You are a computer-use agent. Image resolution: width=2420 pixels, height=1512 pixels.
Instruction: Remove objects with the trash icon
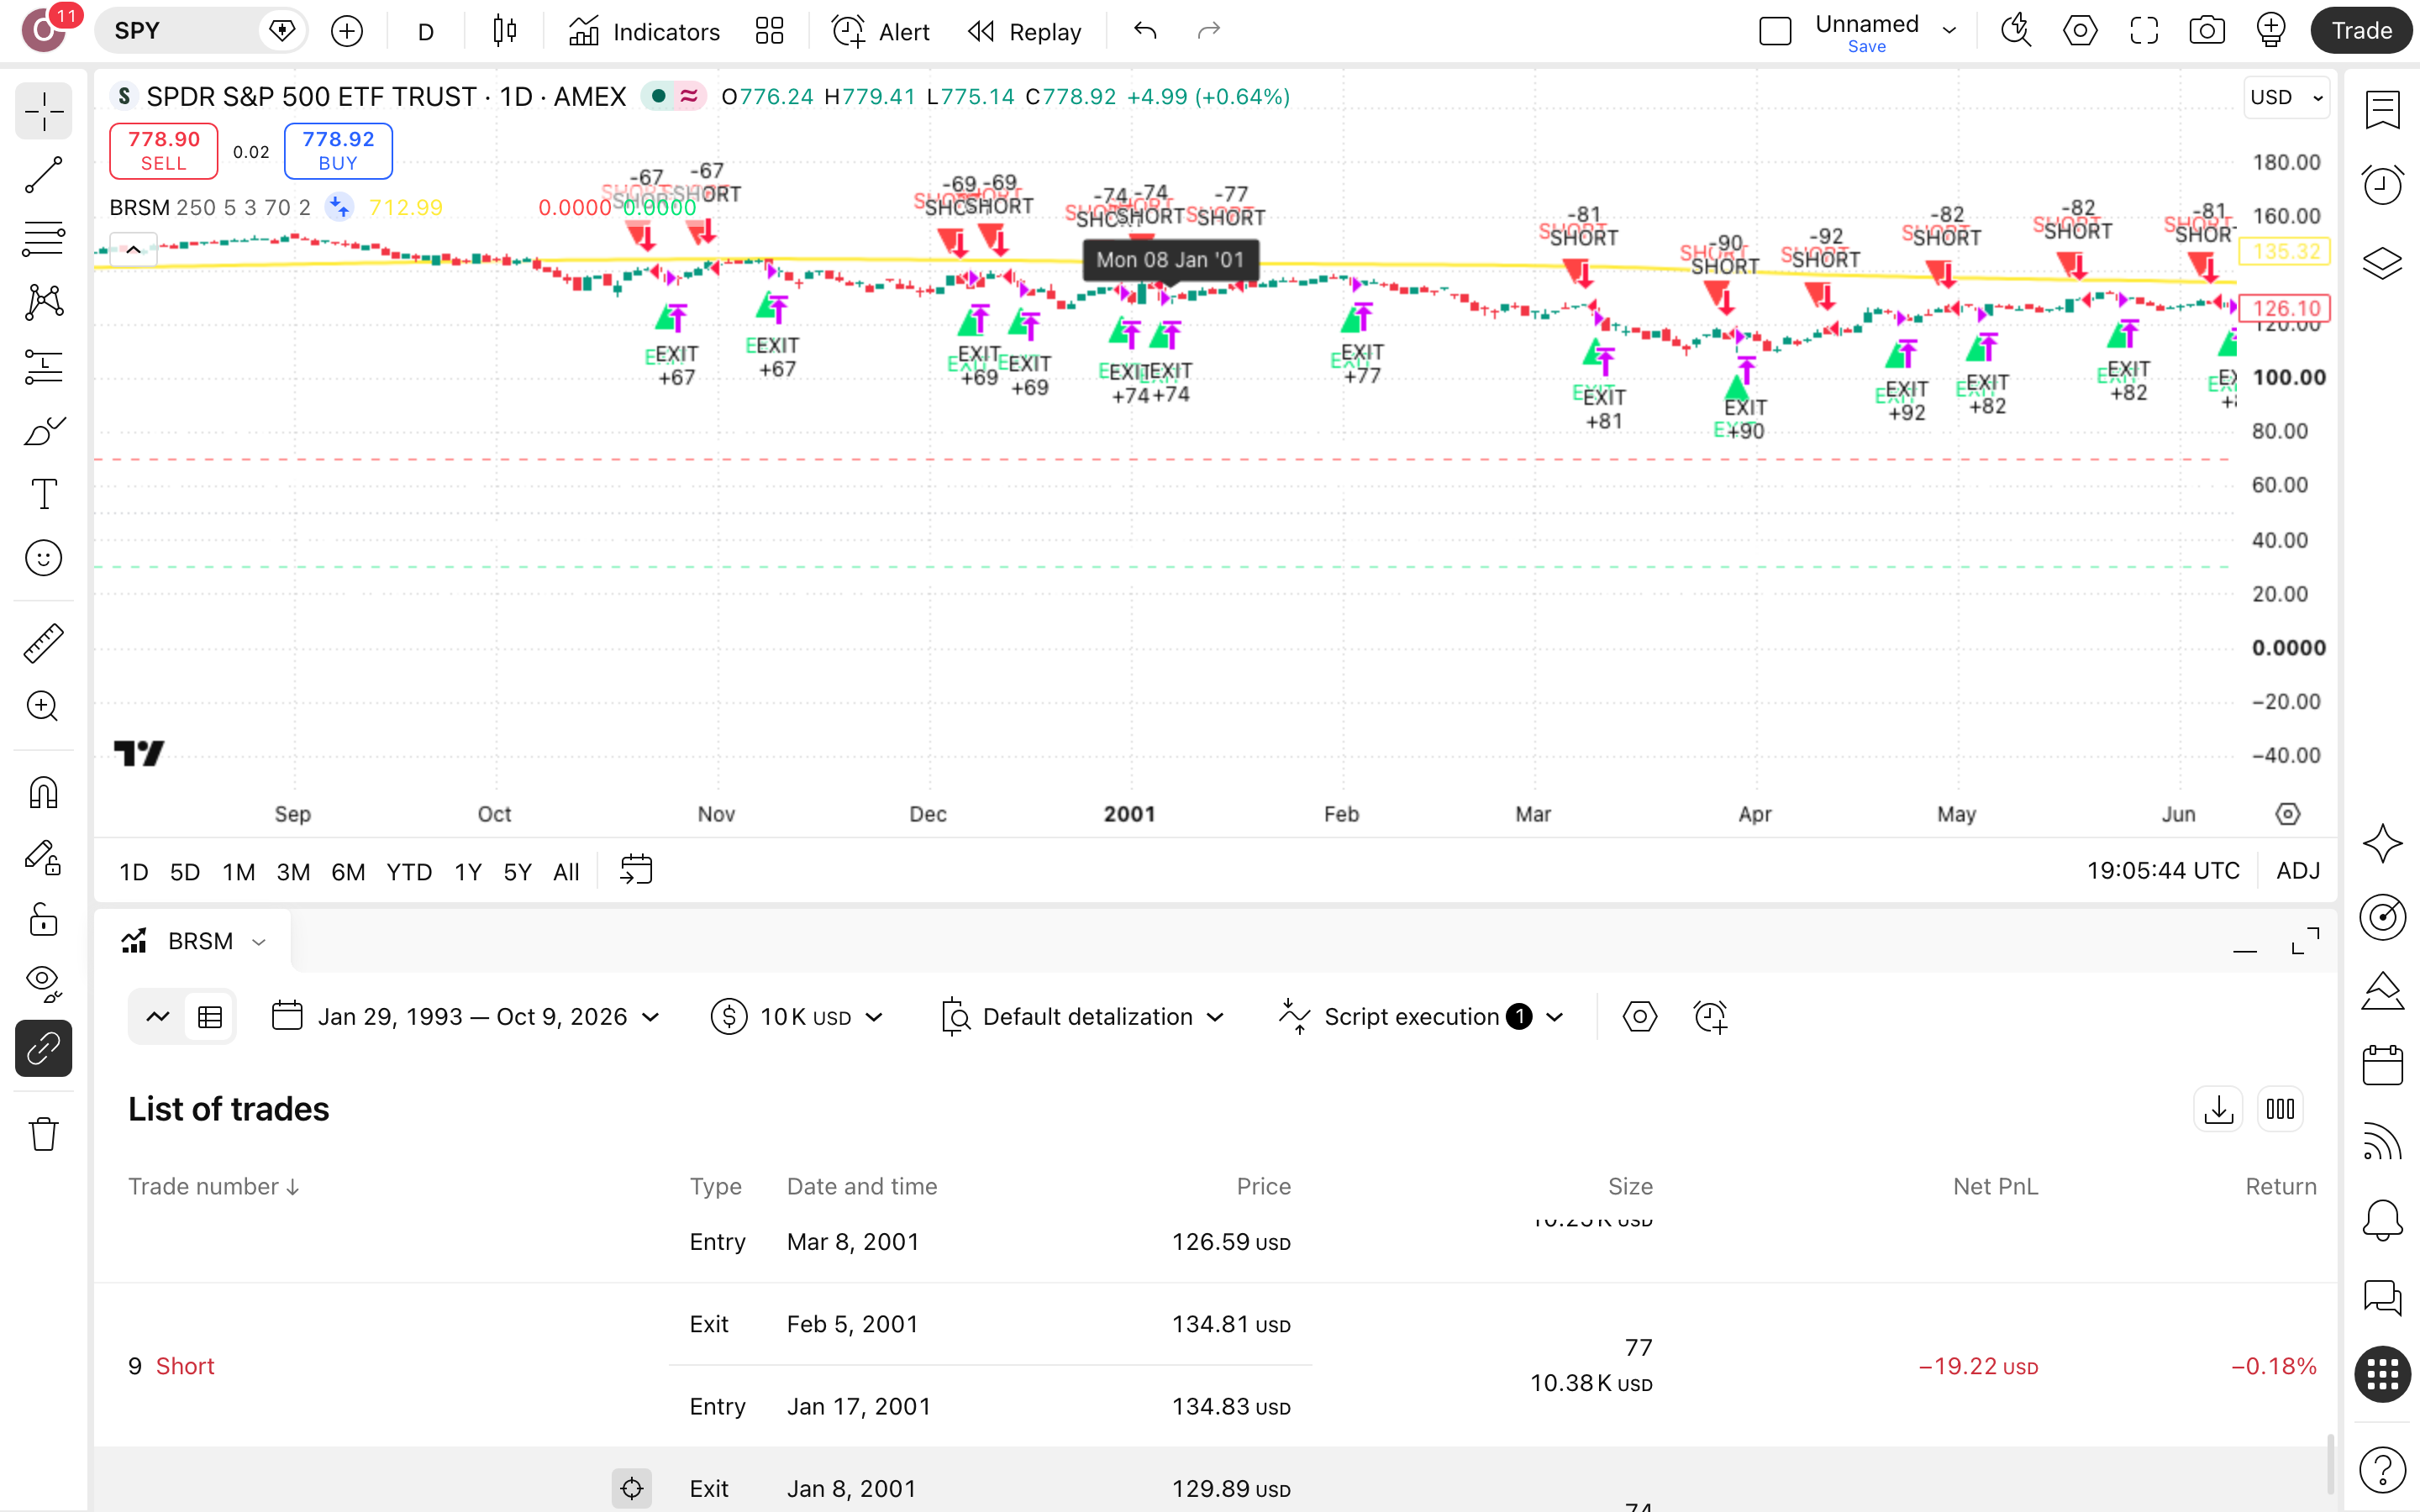point(43,1134)
